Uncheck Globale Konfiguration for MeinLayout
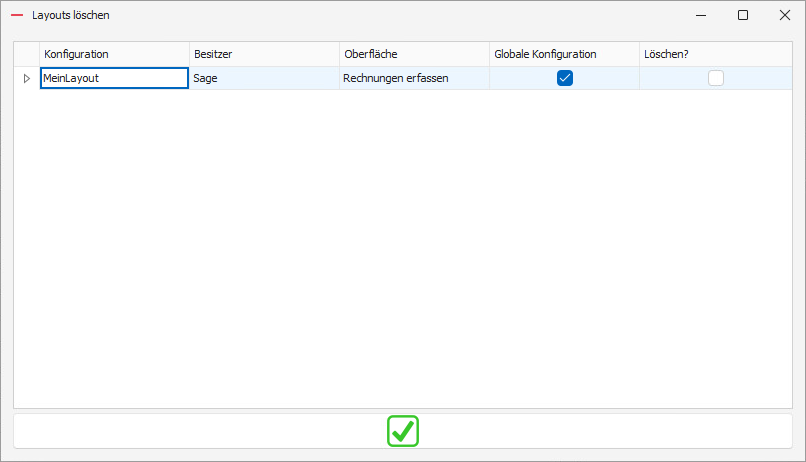806x462 pixels. (x=565, y=78)
